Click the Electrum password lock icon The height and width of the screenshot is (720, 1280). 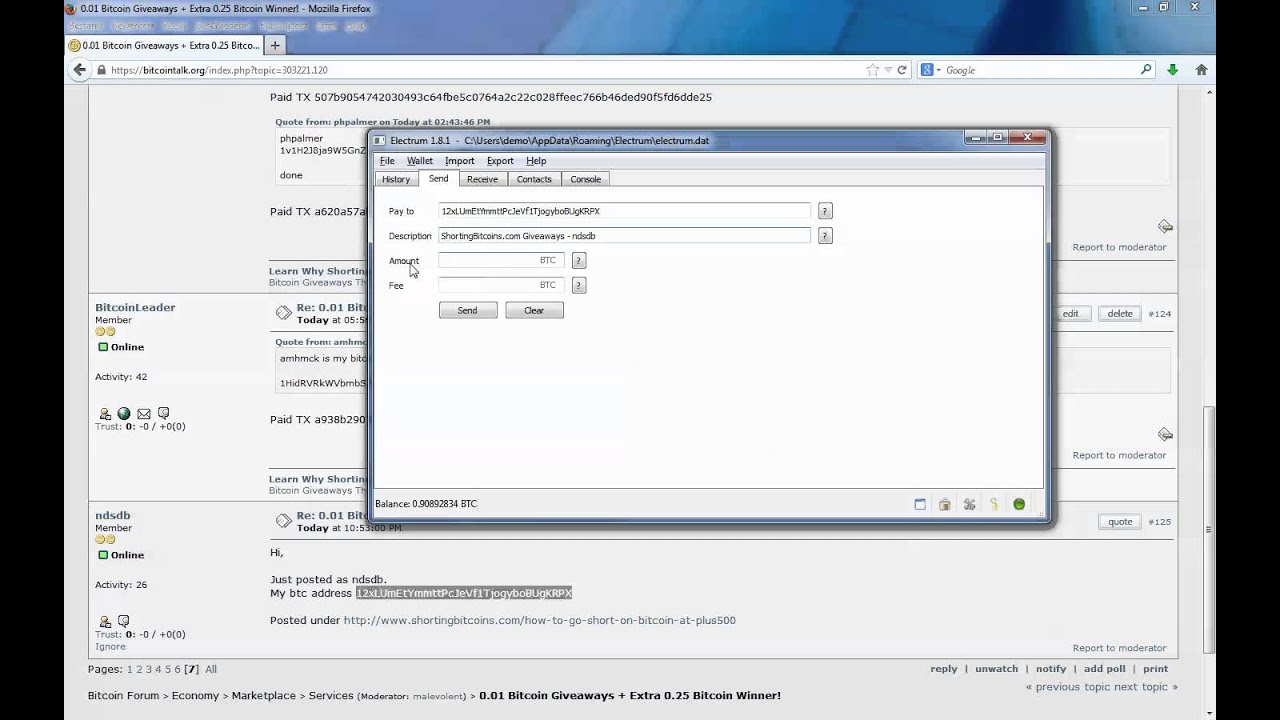click(x=944, y=504)
